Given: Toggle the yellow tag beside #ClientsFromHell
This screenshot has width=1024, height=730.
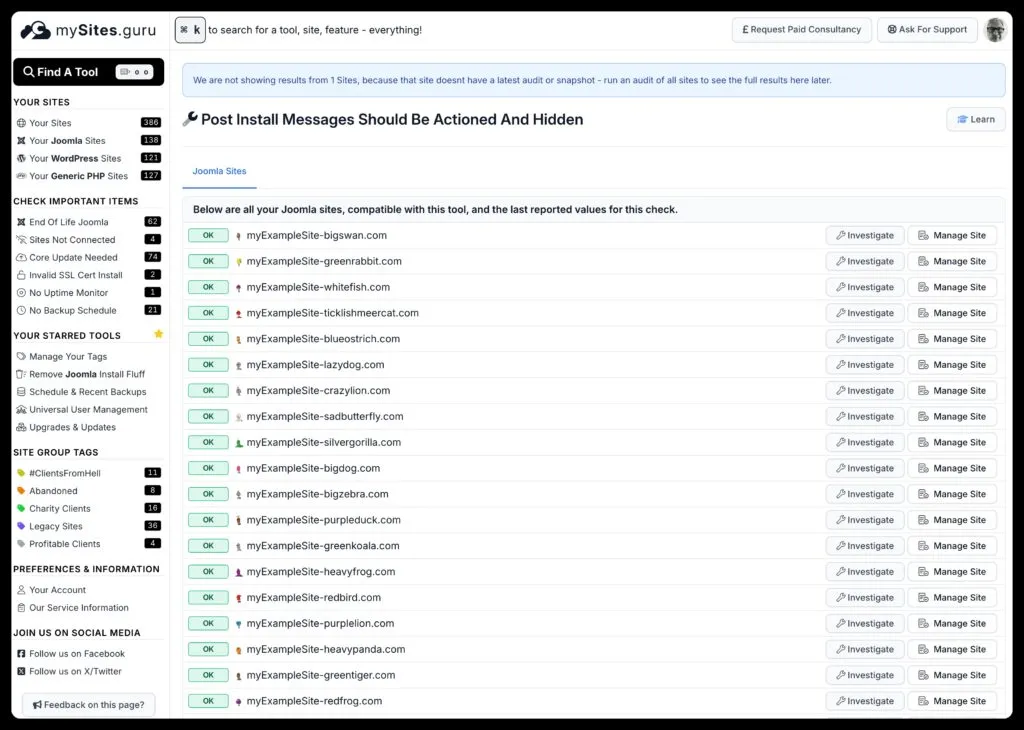Looking at the screenshot, I should (19, 473).
